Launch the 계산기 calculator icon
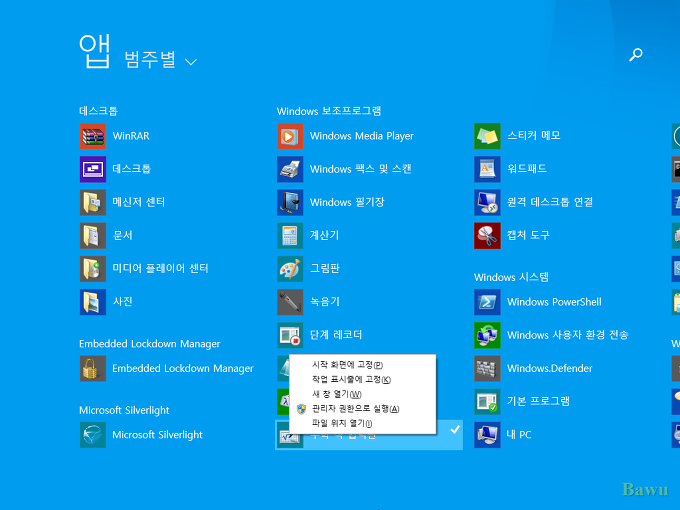This screenshot has height=510, width=680. tap(290, 235)
